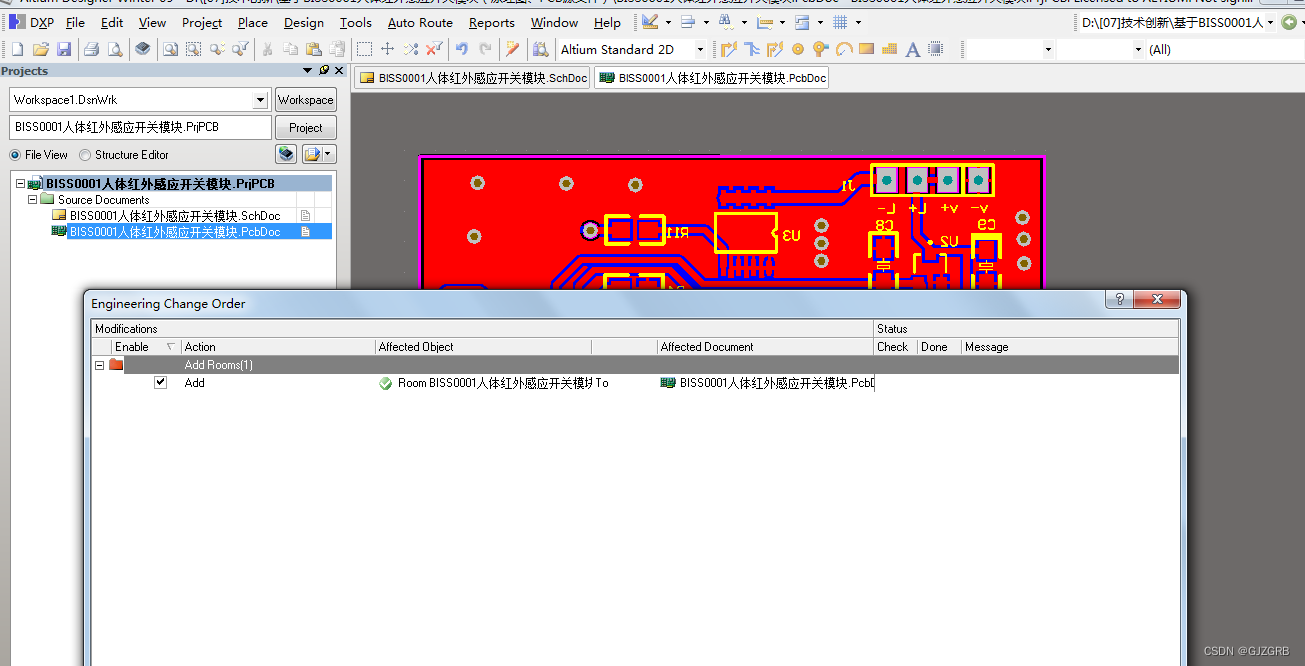Open the File menu
This screenshot has height=666, width=1305.
click(x=75, y=22)
